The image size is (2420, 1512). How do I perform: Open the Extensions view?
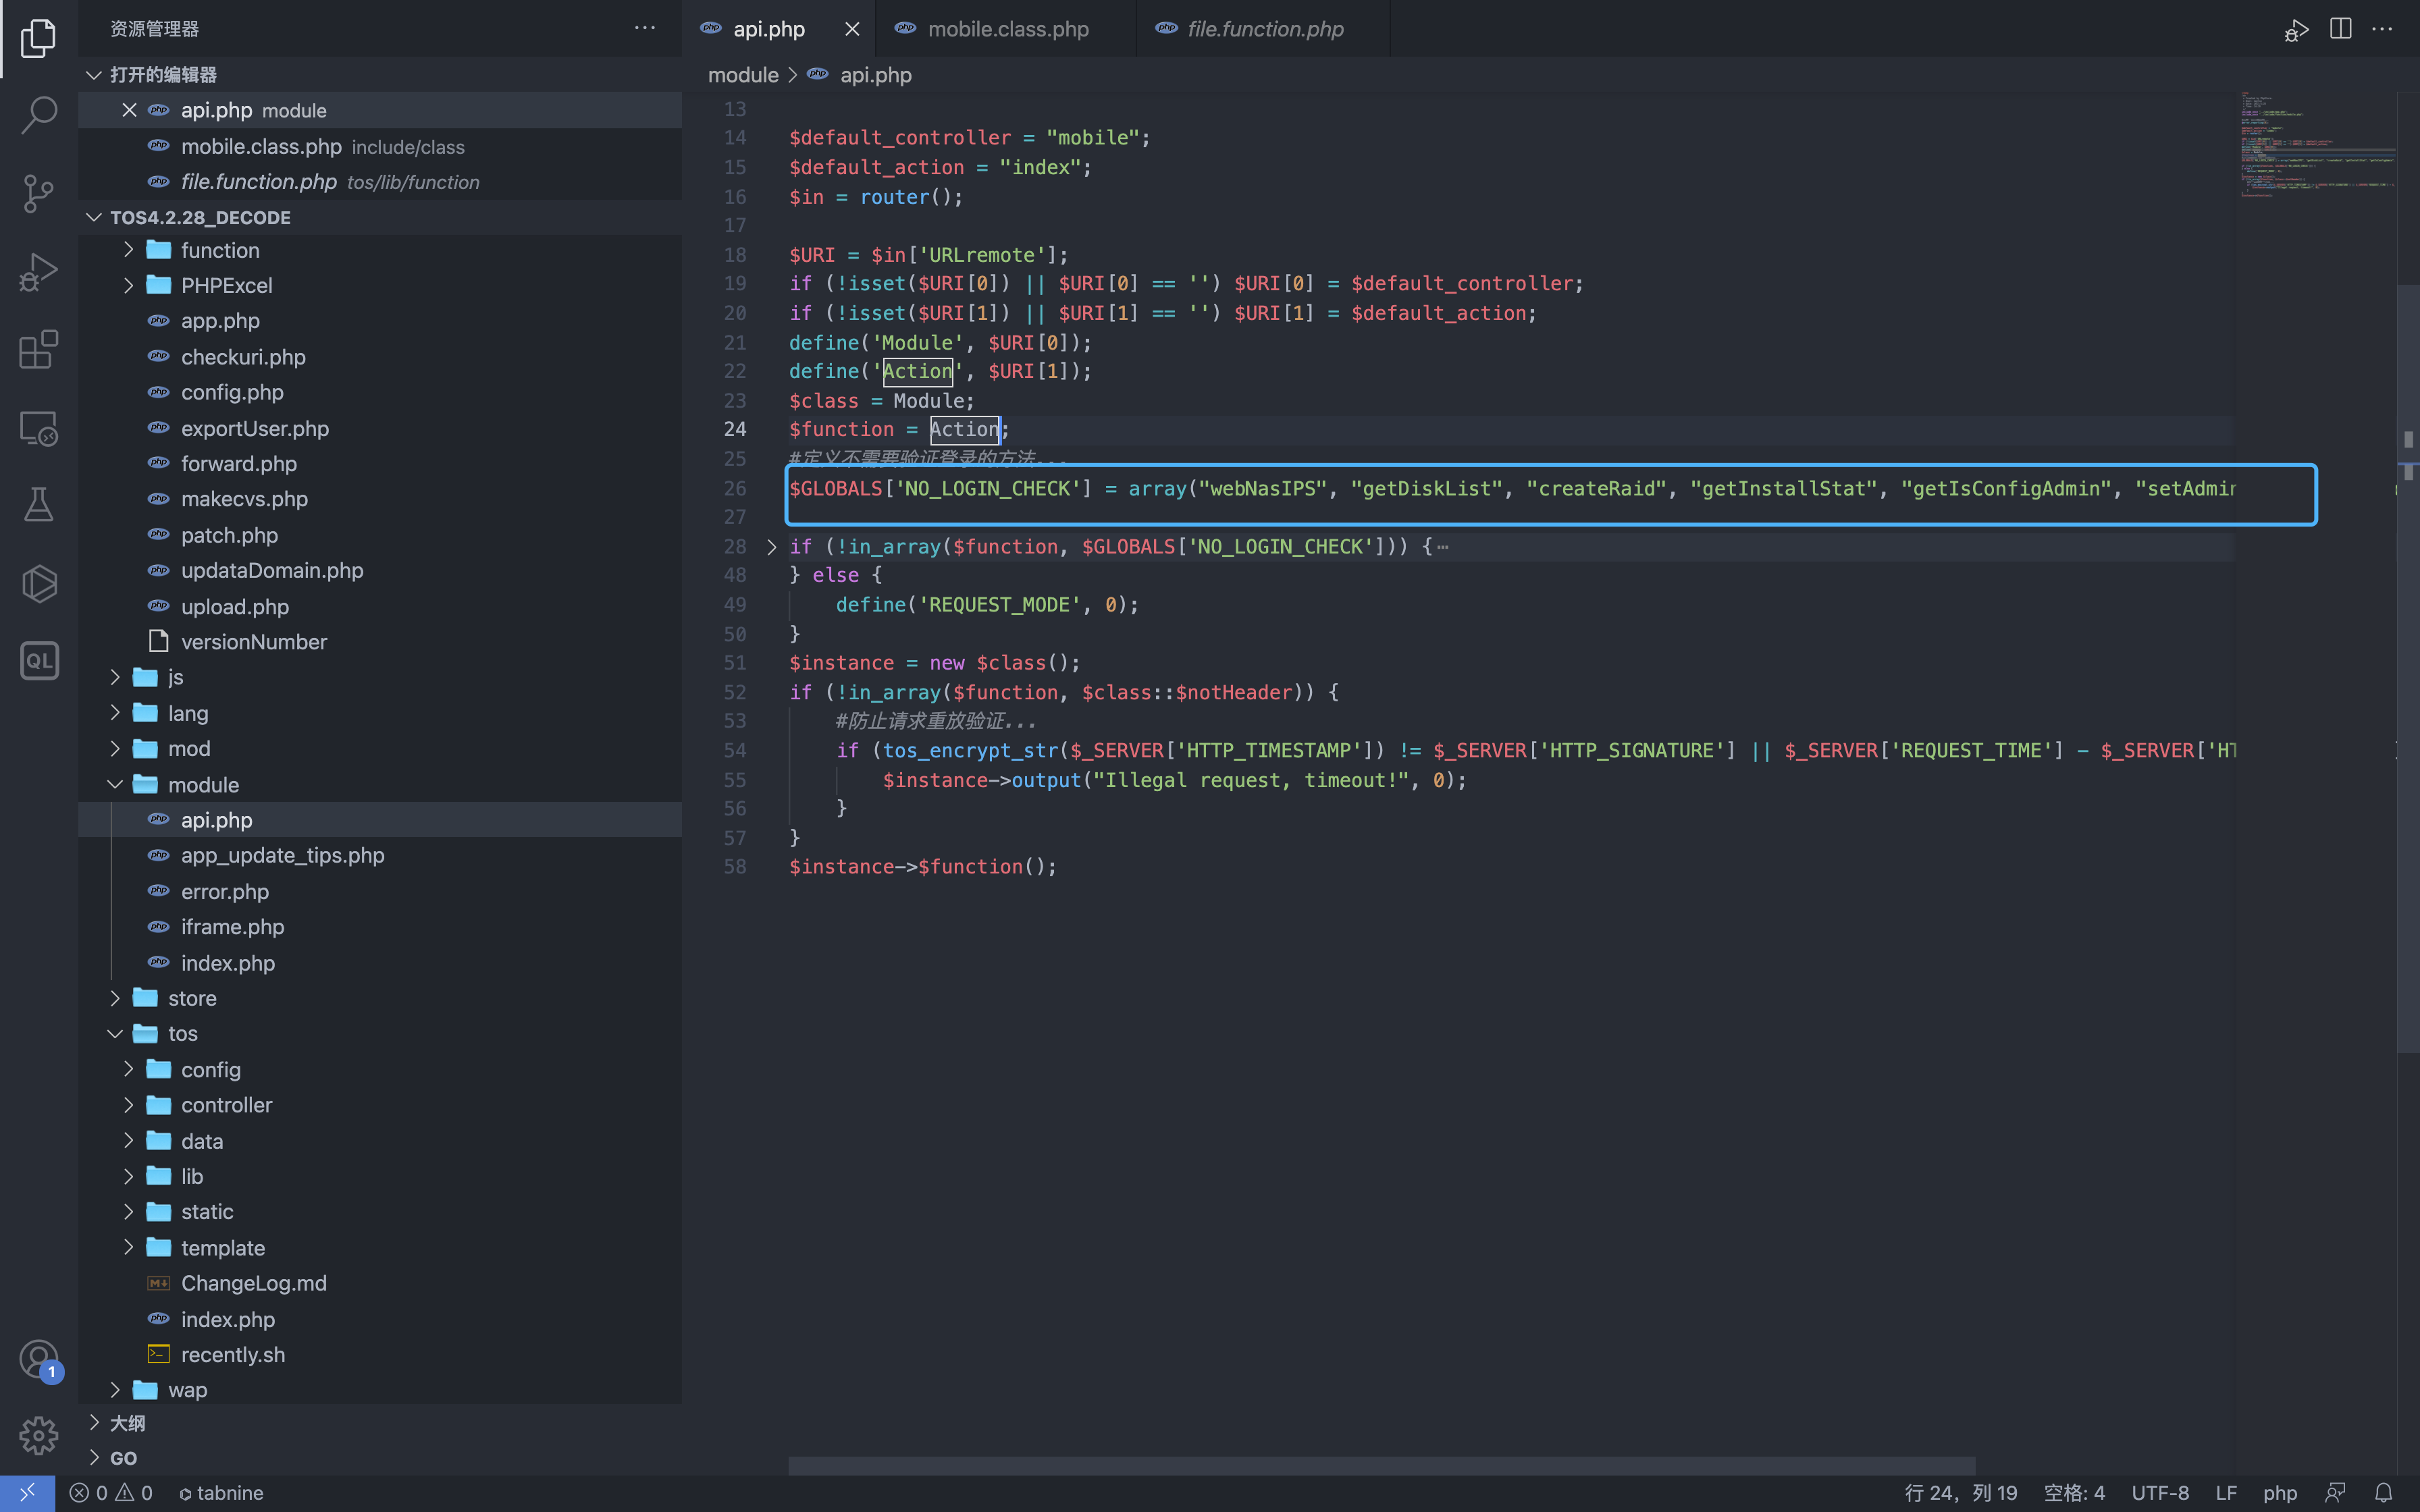tap(38, 349)
